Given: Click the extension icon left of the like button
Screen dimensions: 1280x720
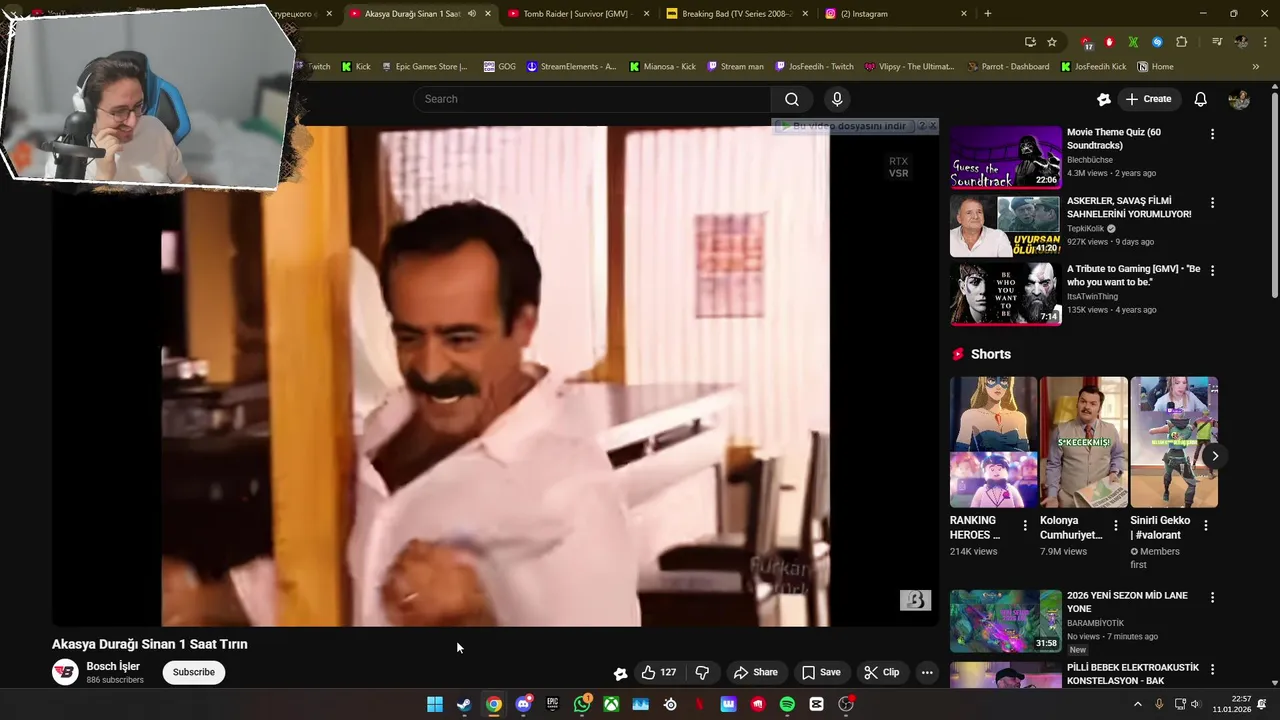Looking at the screenshot, I should (x=620, y=673).
